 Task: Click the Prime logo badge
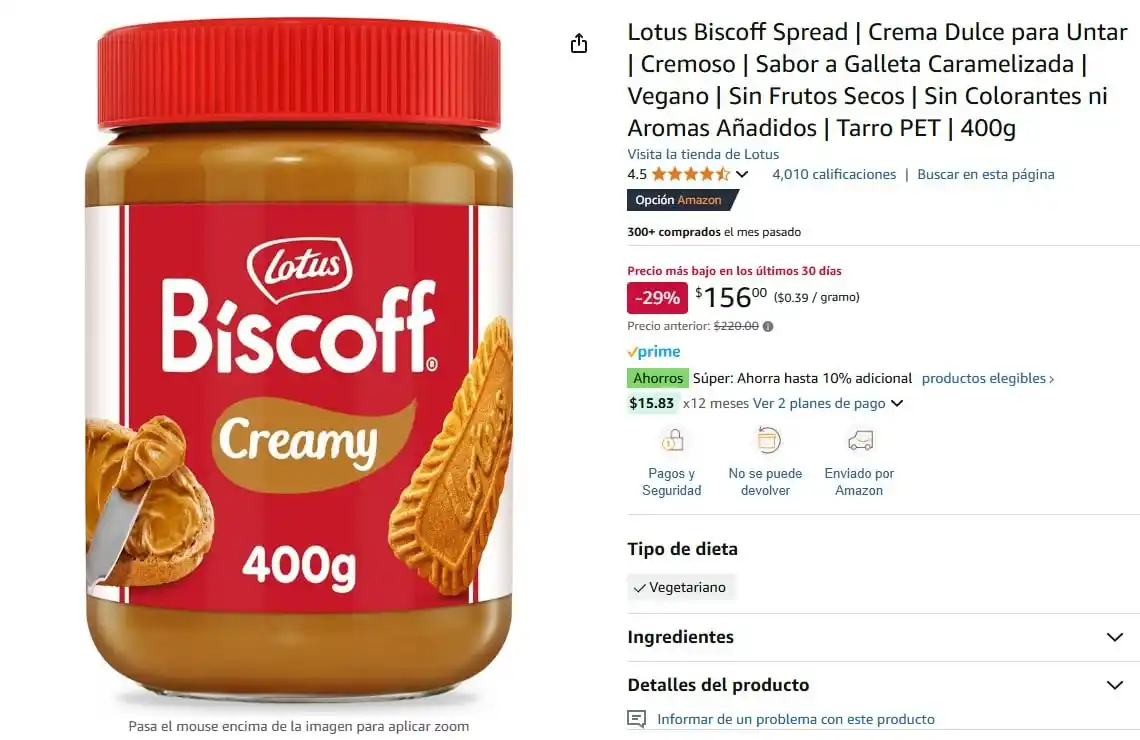pos(654,352)
